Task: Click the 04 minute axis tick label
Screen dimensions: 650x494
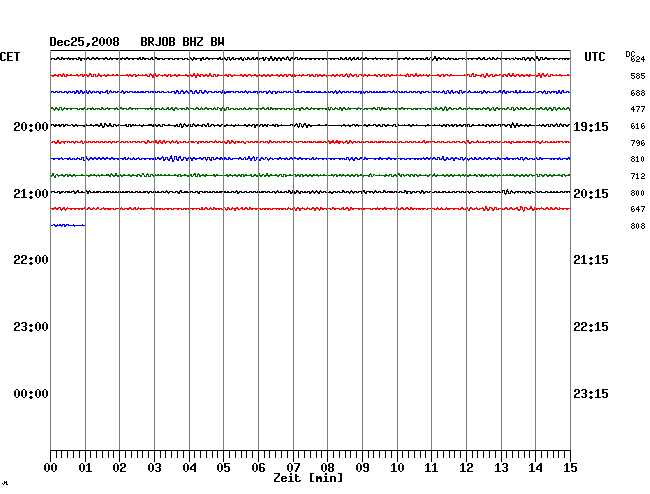Action: pyautogui.click(x=189, y=468)
